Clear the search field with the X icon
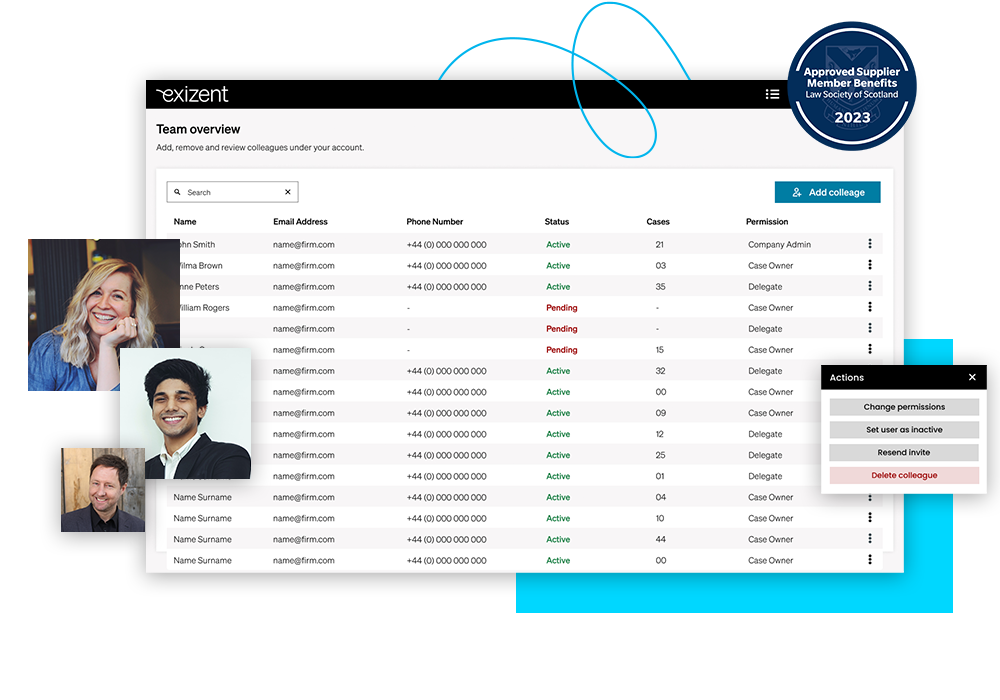 (287, 191)
